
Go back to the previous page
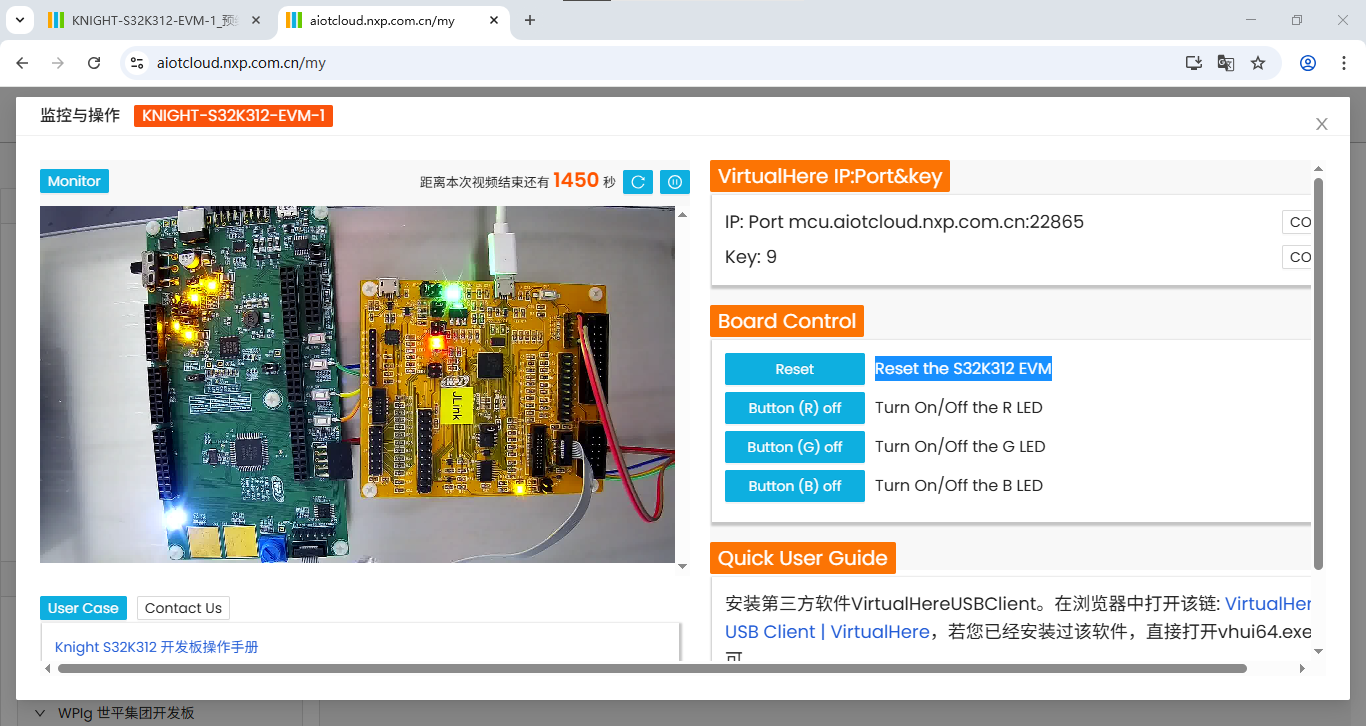(22, 63)
